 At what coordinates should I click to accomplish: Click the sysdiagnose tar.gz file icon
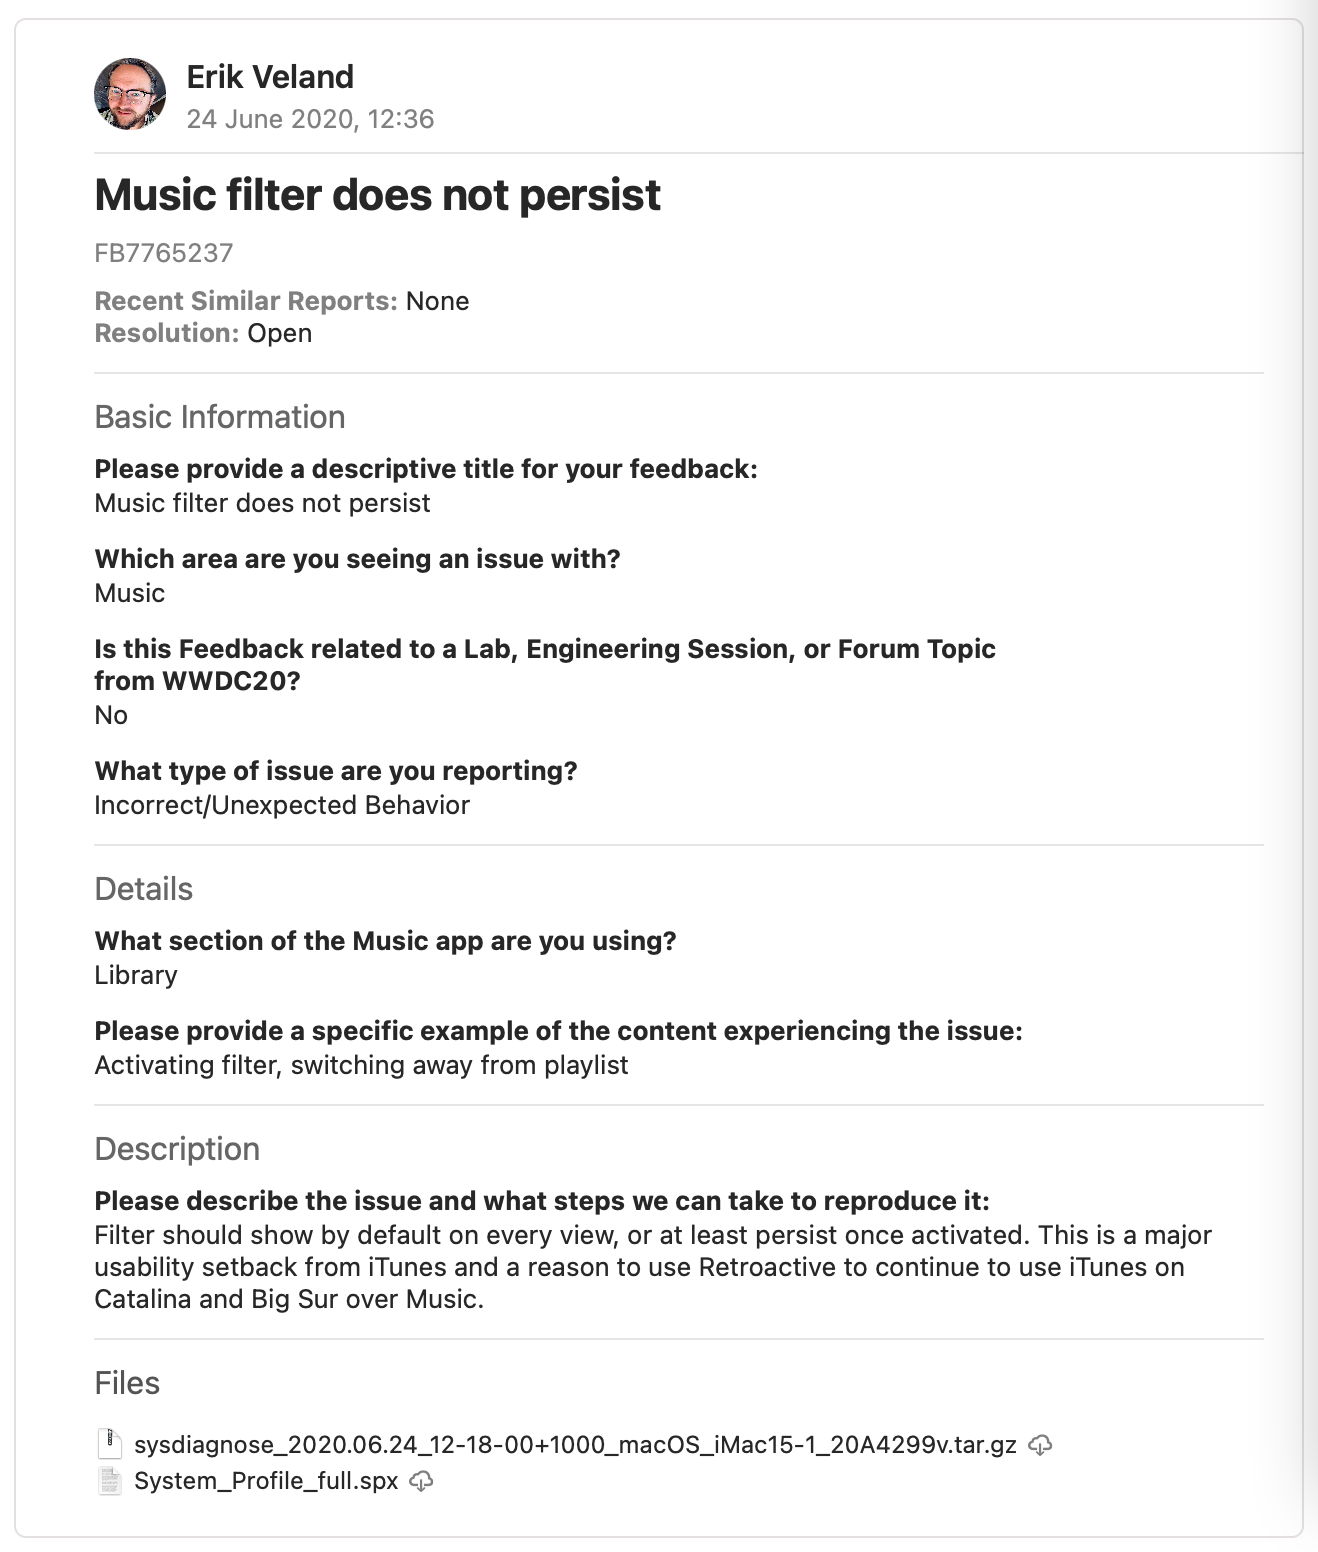tap(108, 1445)
